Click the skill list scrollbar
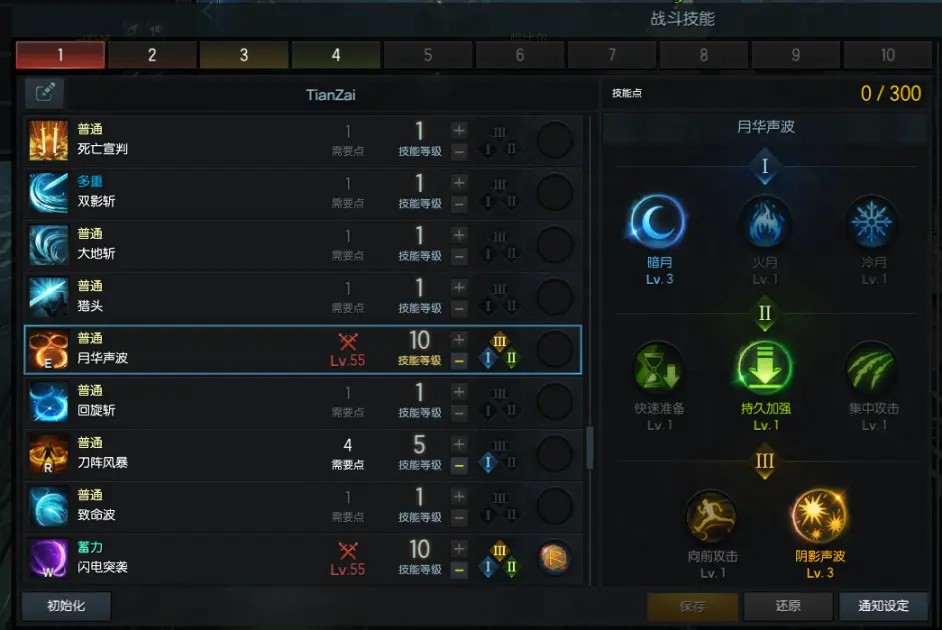 pos(590,447)
